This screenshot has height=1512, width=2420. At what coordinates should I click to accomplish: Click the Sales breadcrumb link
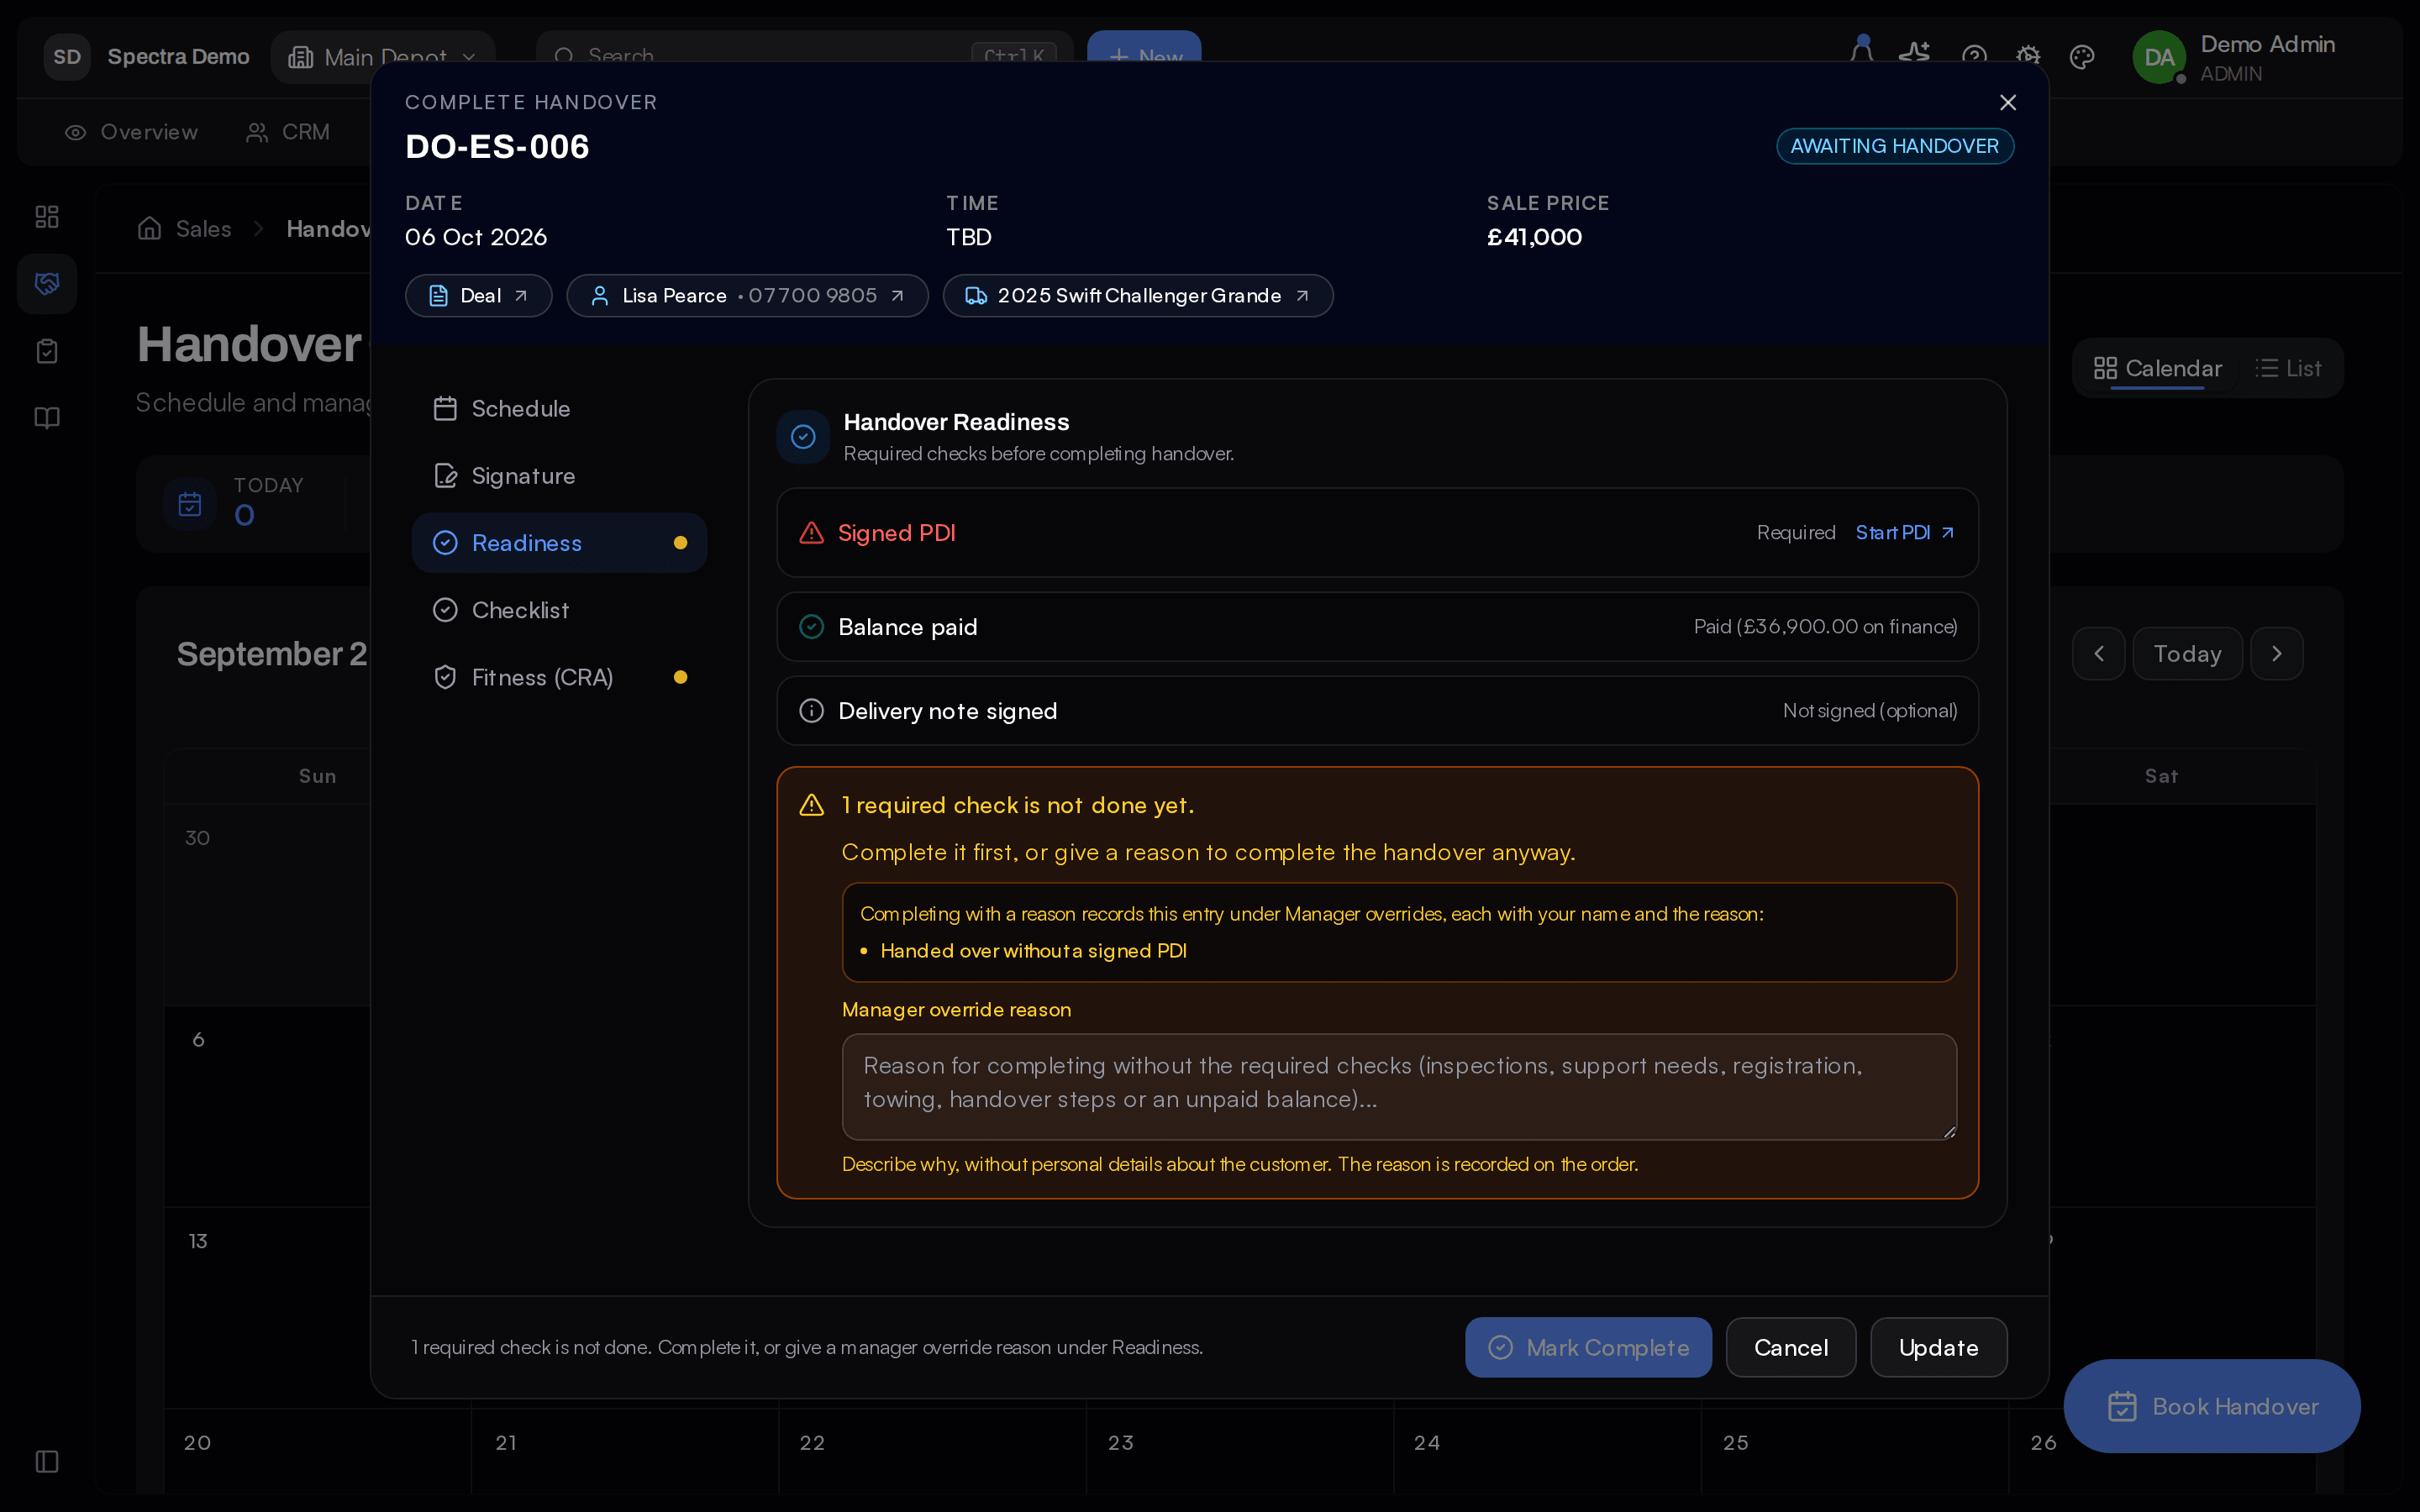point(203,229)
